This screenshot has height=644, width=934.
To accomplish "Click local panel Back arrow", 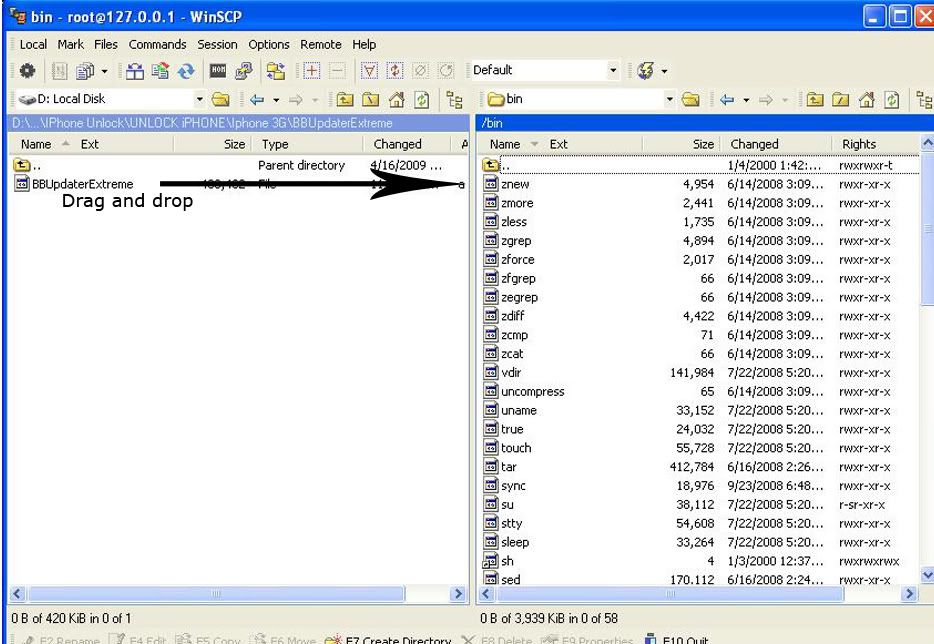I will point(257,99).
